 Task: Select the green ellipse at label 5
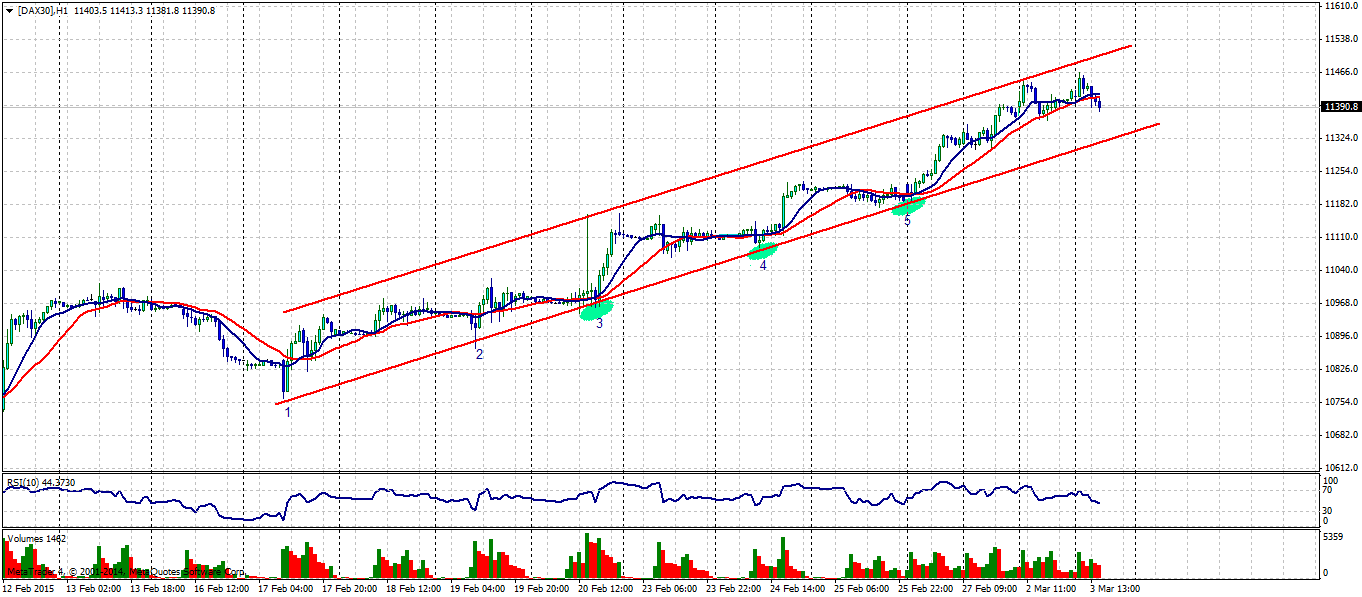click(x=908, y=207)
